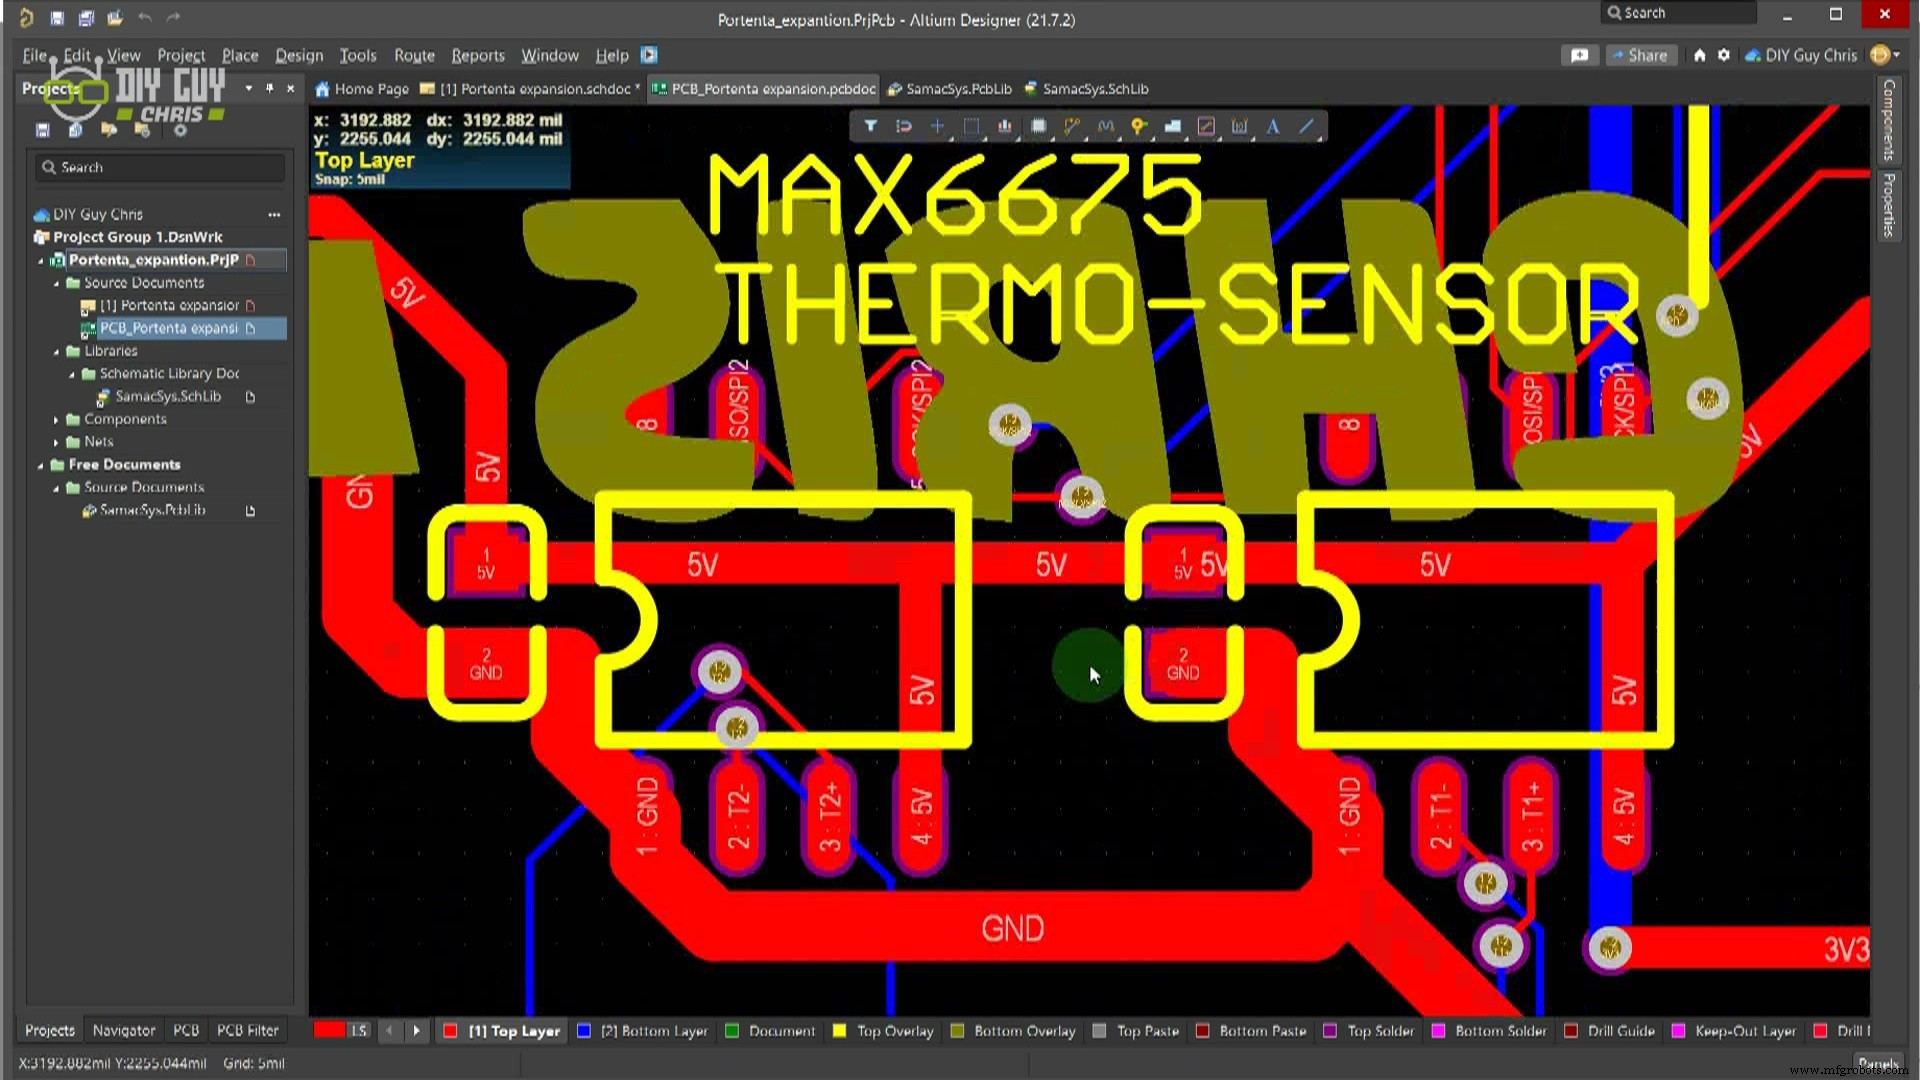Open the filter funnel tool in PCB toolbar
1920x1080 pixels.
pyautogui.click(x=871, y=127)
